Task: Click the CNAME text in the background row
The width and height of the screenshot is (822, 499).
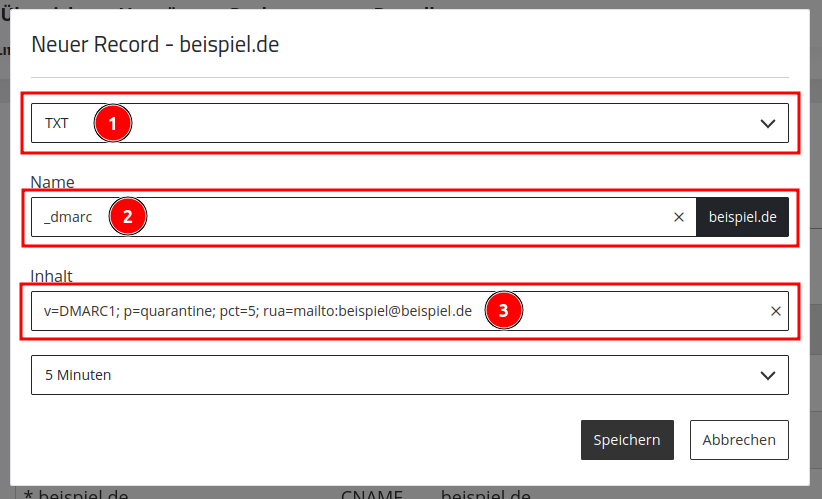Action: [x=372, y=494]
